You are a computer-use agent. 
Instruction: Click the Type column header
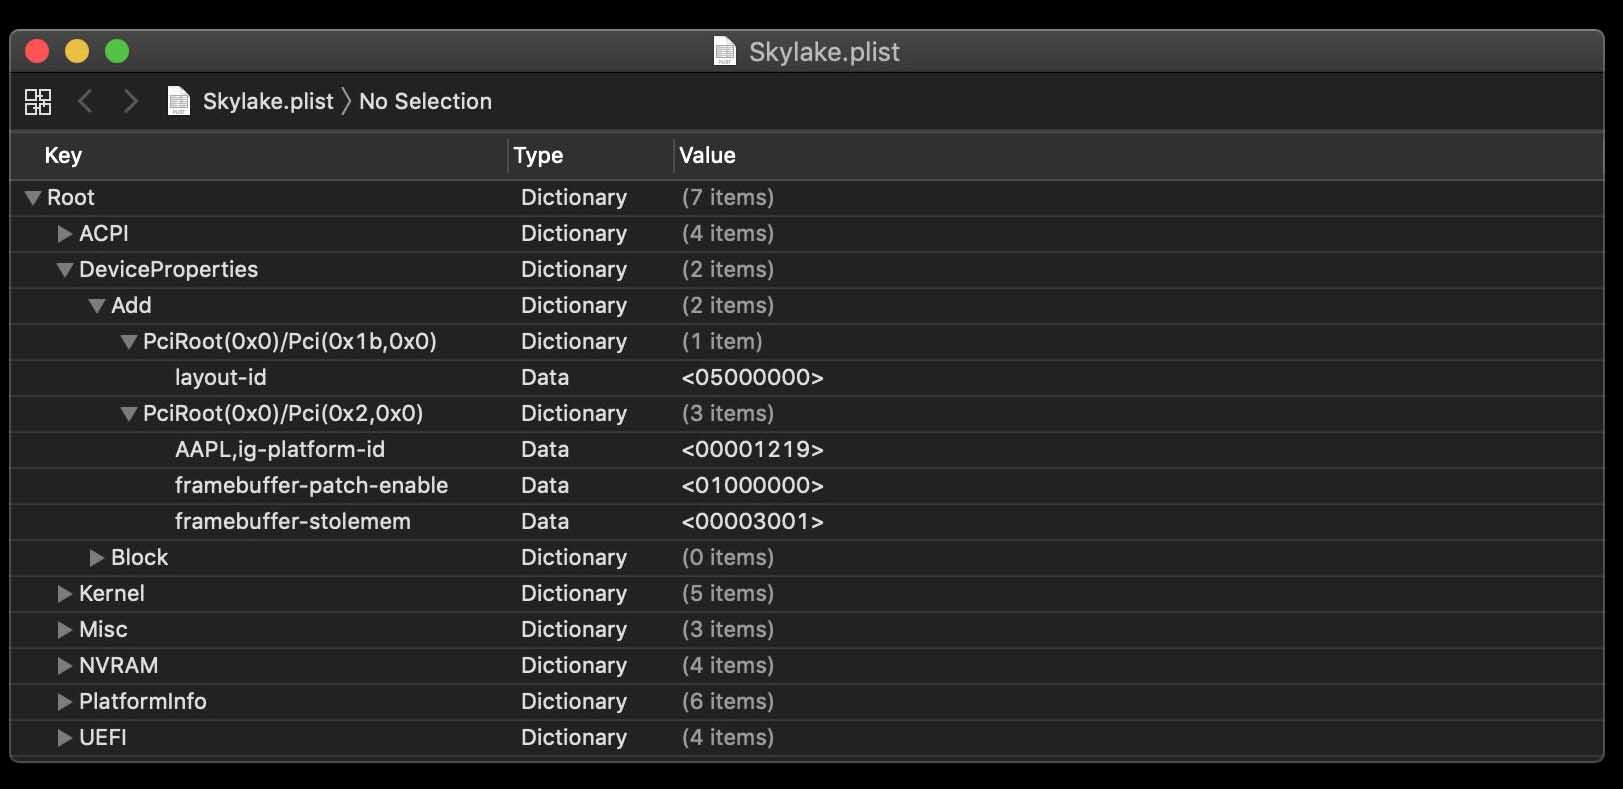click(538, 155)
